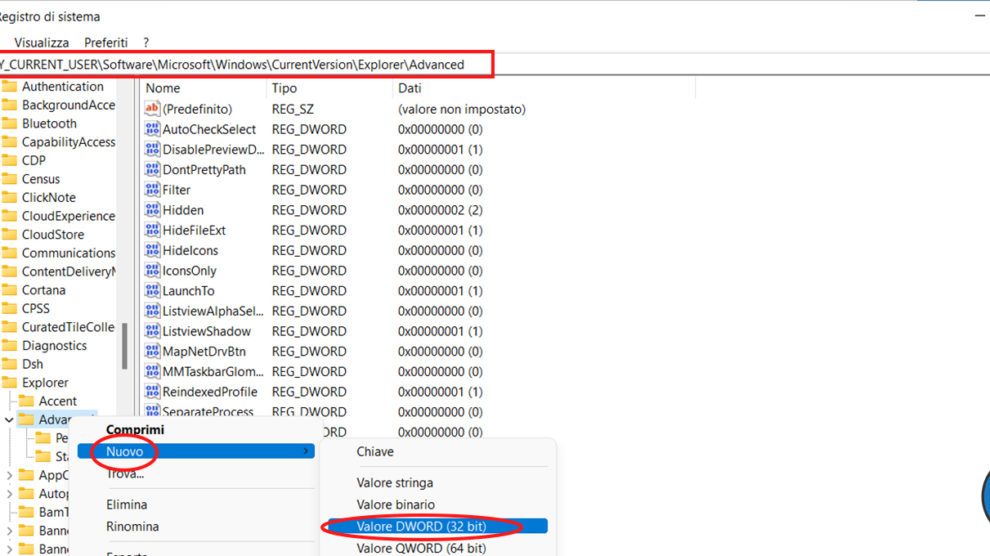Sort values by the Nome column header
Viewport: 990px width, 556px height.
(x=163, y=88)
